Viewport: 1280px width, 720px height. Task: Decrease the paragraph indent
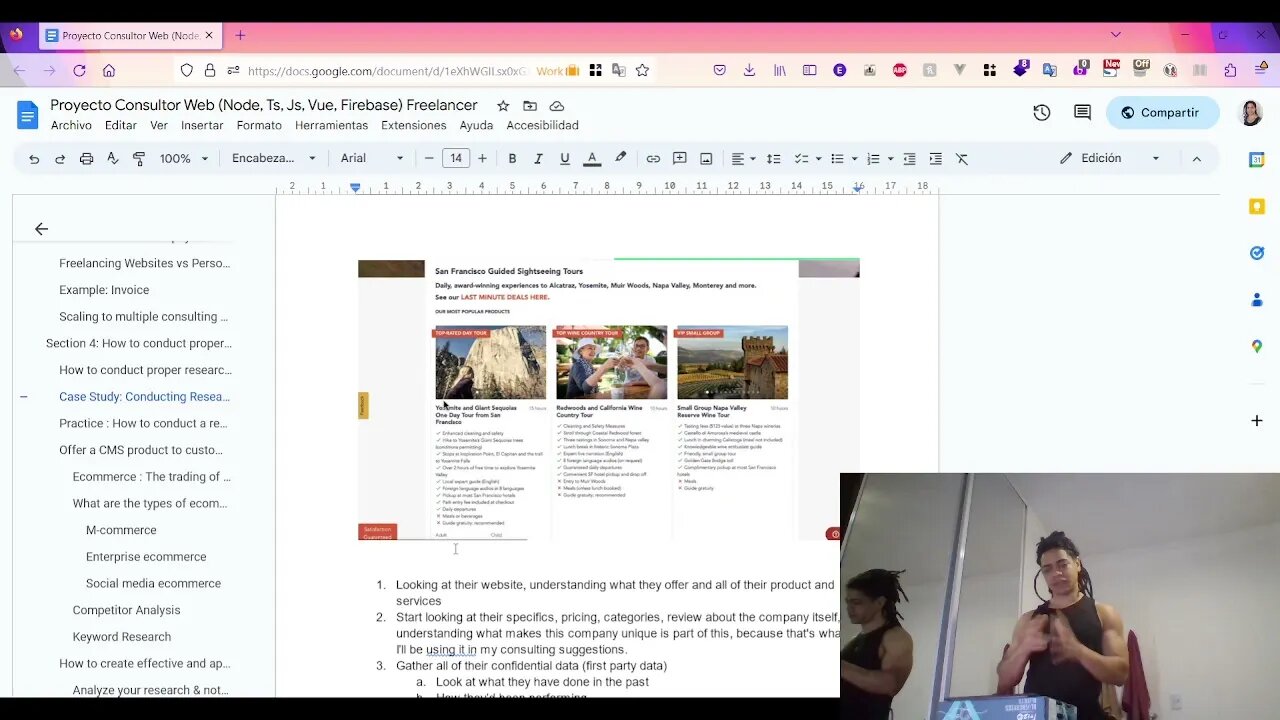(909, 159)
